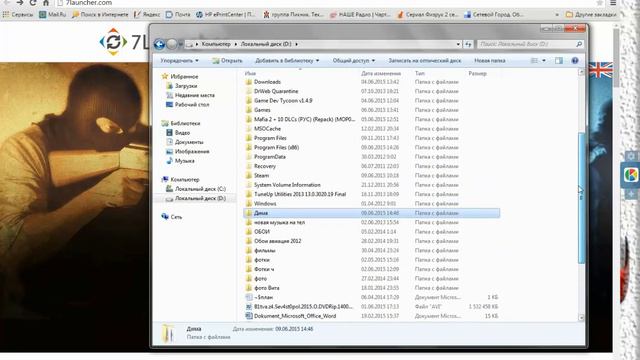Click the folder icon of Steam
This screenshot has width=640, height=360.
[x=249, y=176]
